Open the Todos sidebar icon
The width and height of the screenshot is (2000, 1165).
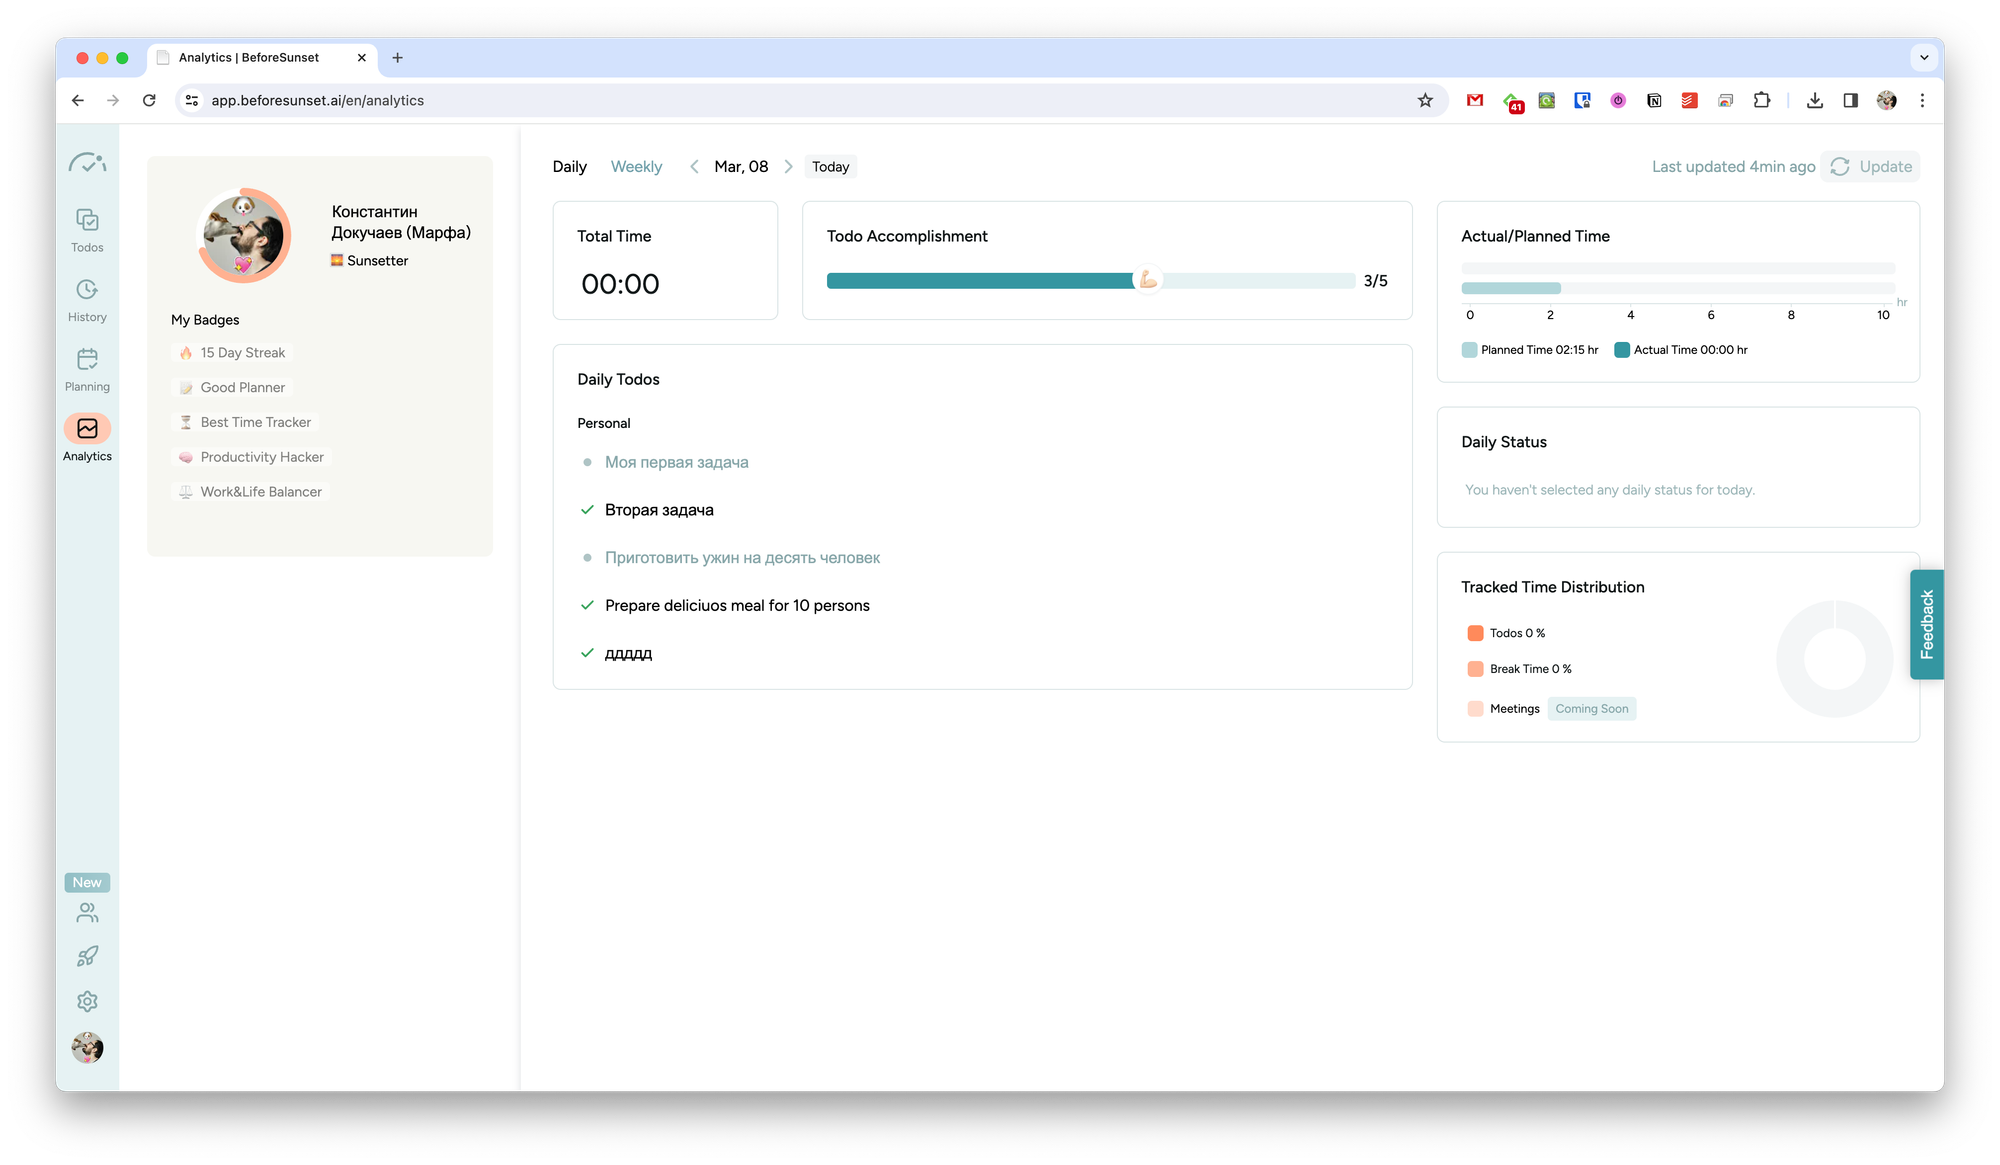(87, 221)
